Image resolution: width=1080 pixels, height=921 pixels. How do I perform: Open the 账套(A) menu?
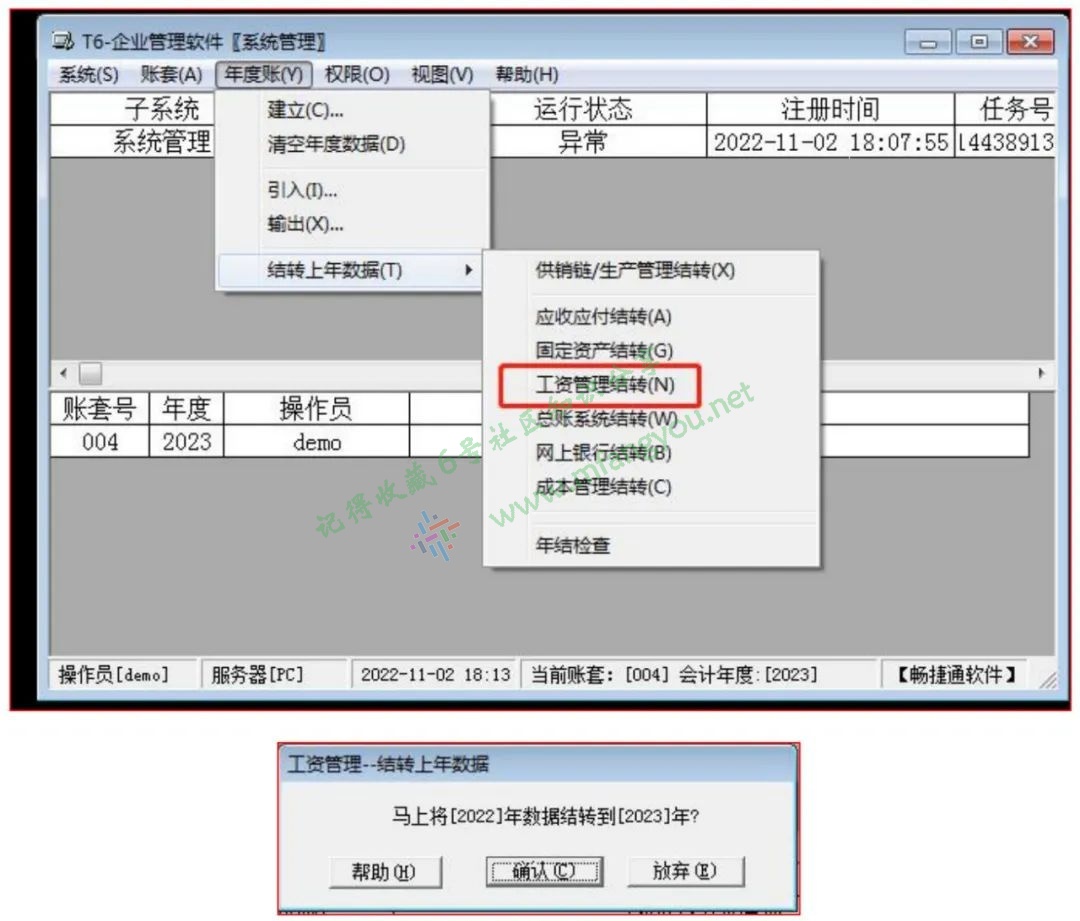[x=171, y=75]
